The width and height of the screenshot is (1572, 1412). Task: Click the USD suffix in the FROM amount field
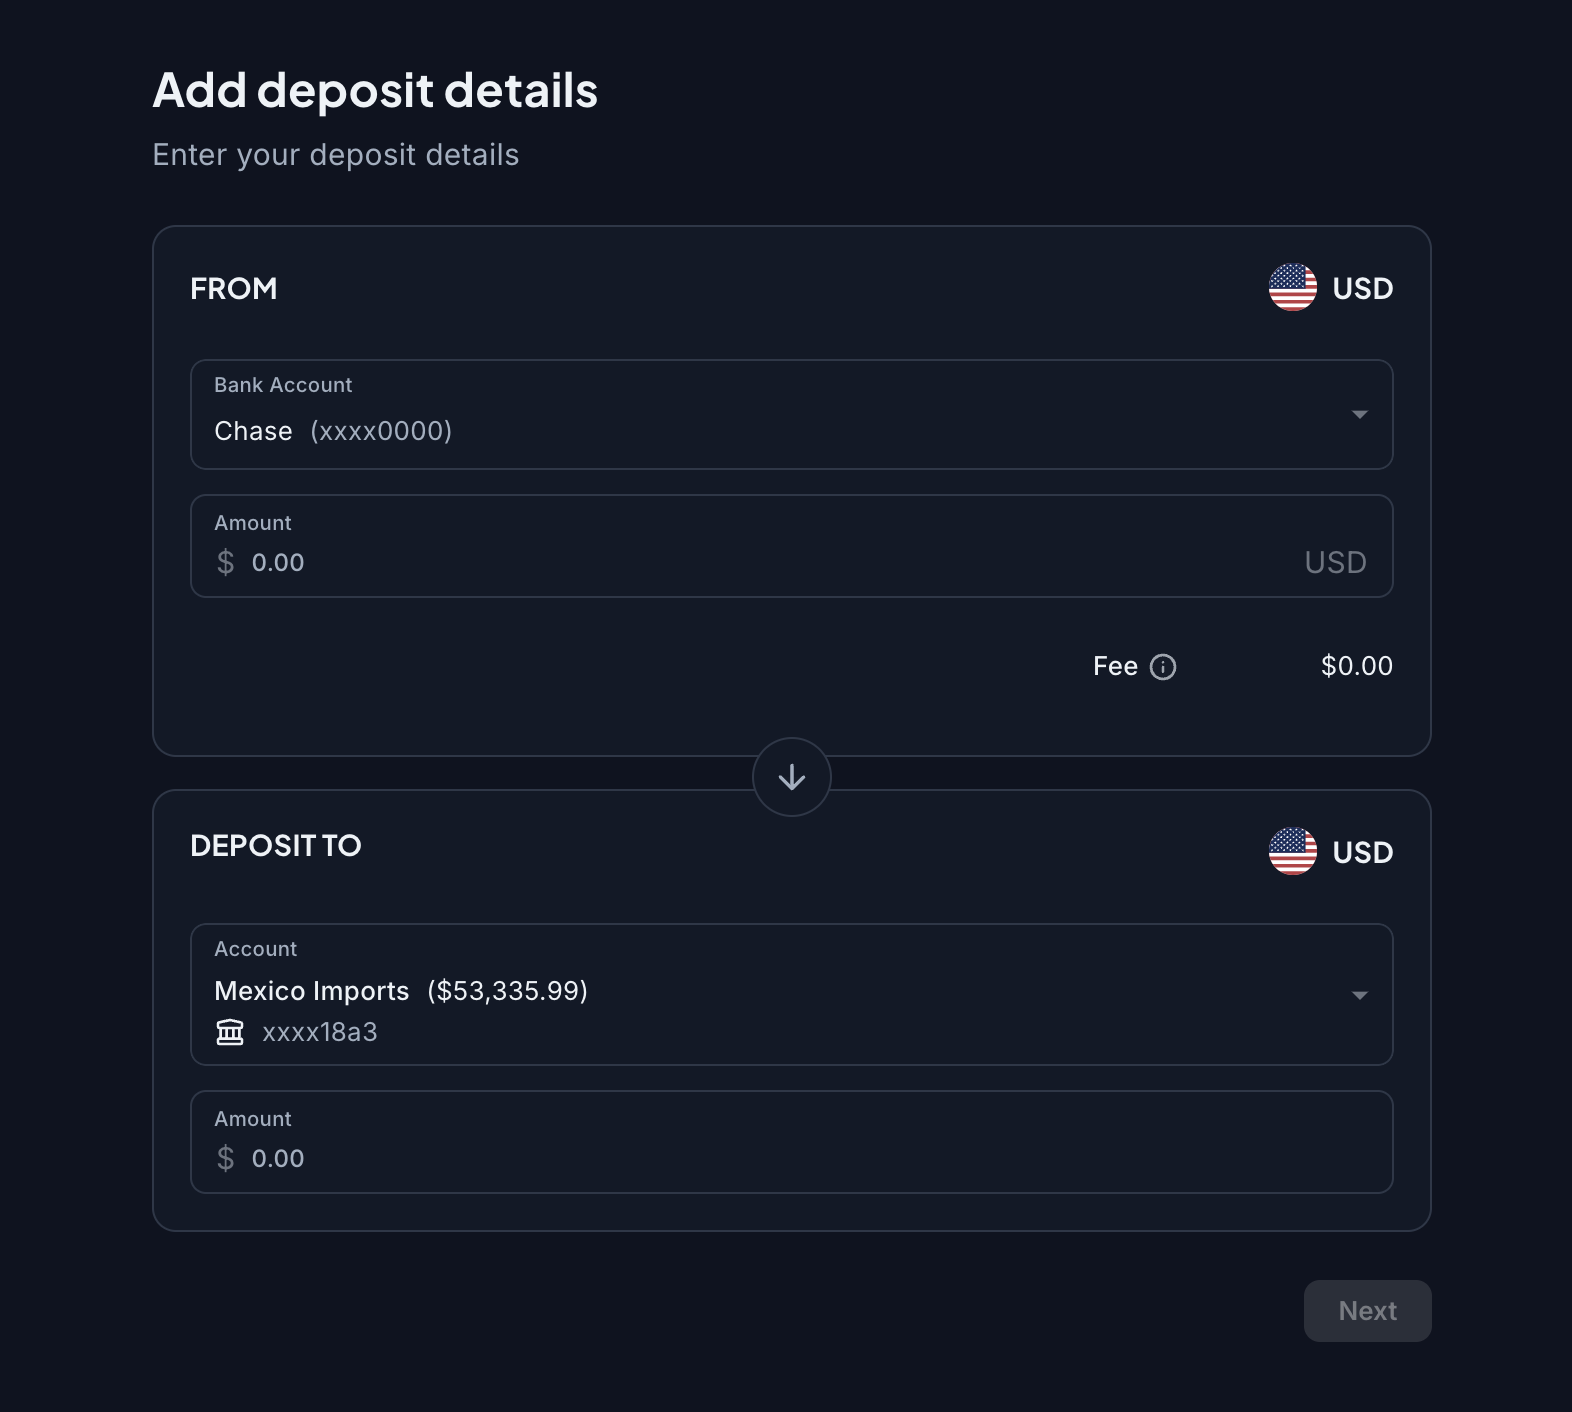1335,563
